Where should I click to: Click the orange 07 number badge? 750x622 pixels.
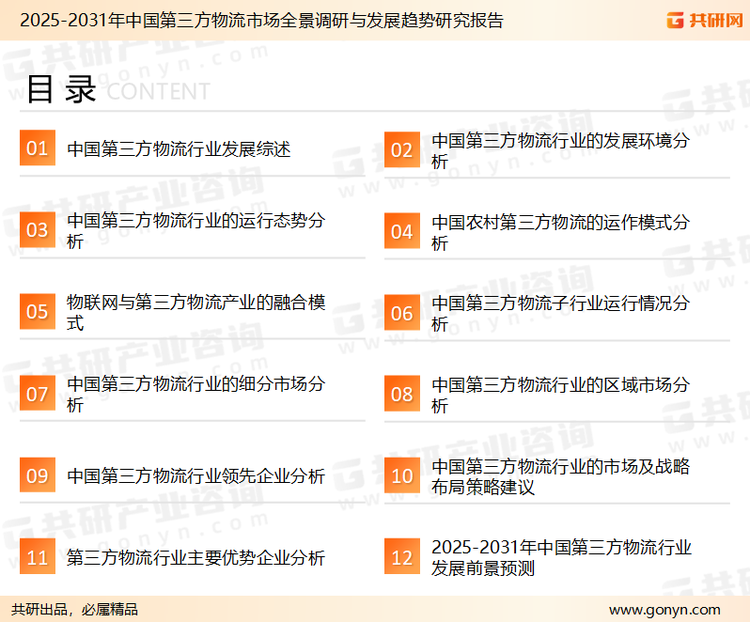[37, 393]
